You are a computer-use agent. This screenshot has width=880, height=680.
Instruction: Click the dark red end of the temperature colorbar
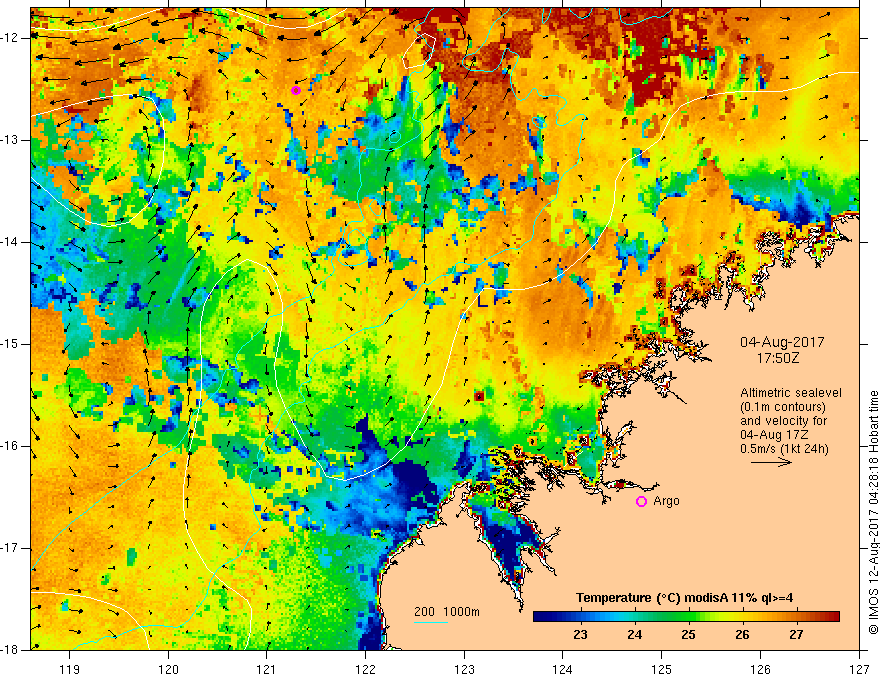point(831,617)
